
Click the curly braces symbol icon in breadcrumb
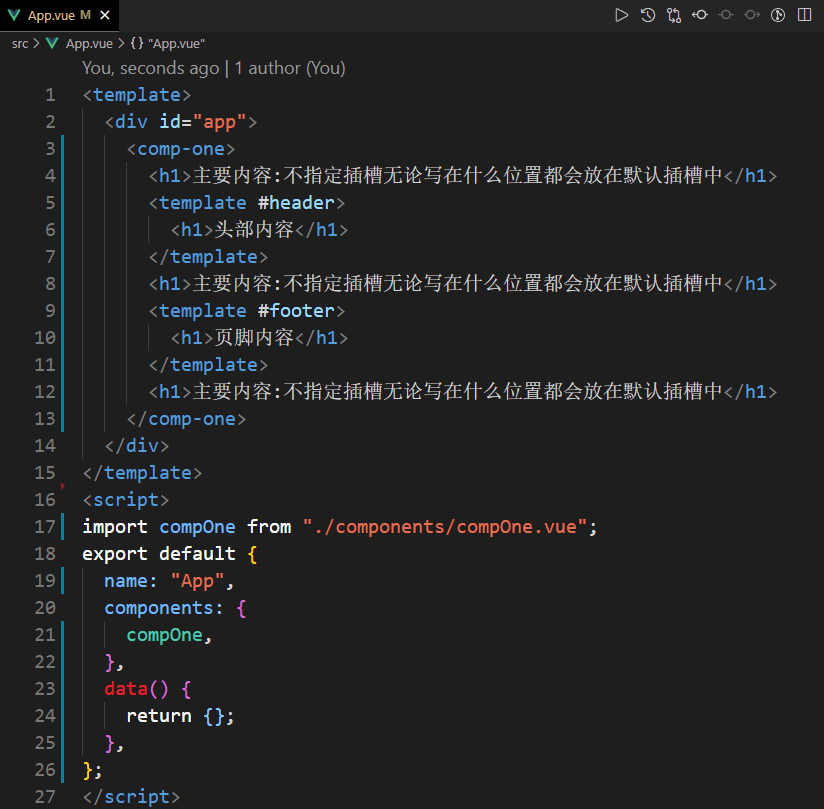coord(137,43)
